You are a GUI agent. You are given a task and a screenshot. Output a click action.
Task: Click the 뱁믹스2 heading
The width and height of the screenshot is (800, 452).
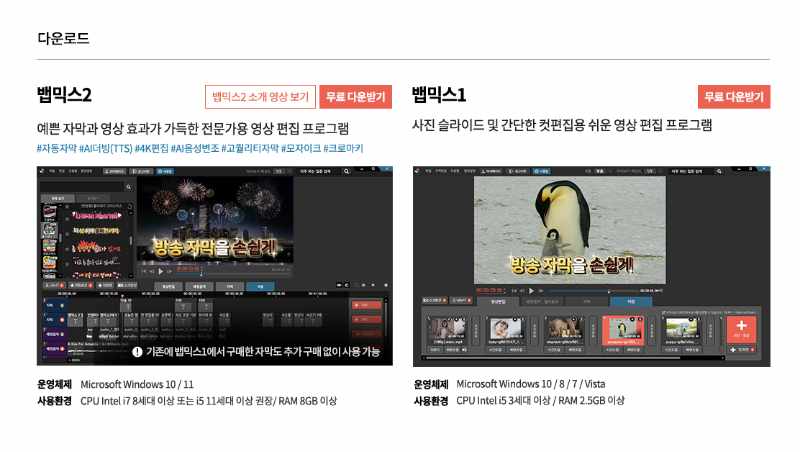coord(64,95)
